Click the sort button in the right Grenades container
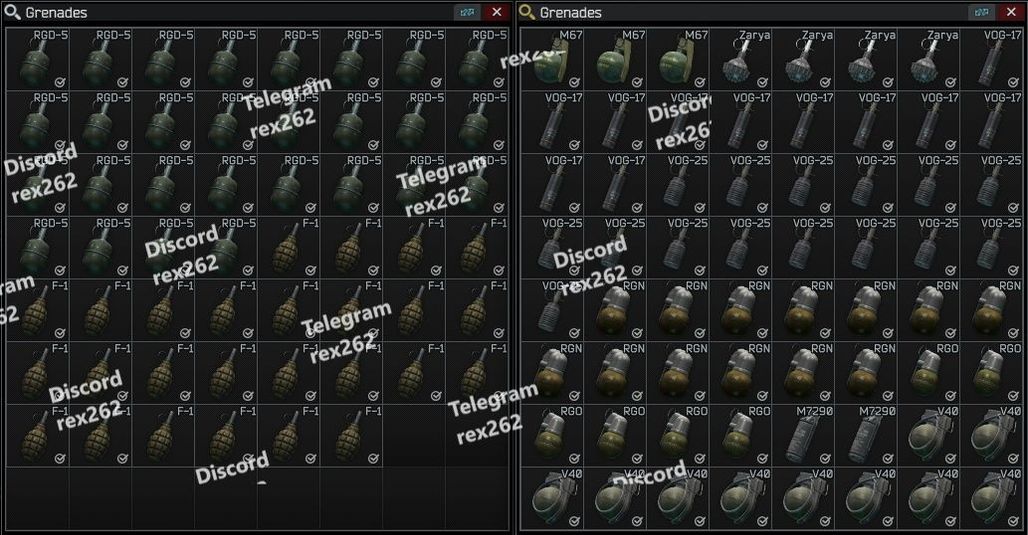Screen dimensions: 1028x535 click(x=981, y=12)
